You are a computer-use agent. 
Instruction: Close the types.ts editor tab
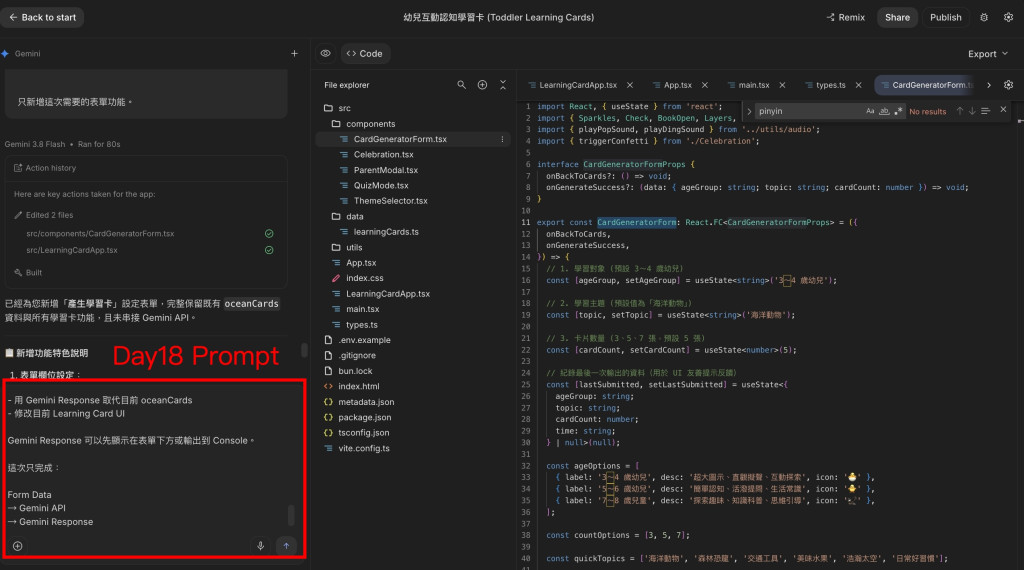858,85
